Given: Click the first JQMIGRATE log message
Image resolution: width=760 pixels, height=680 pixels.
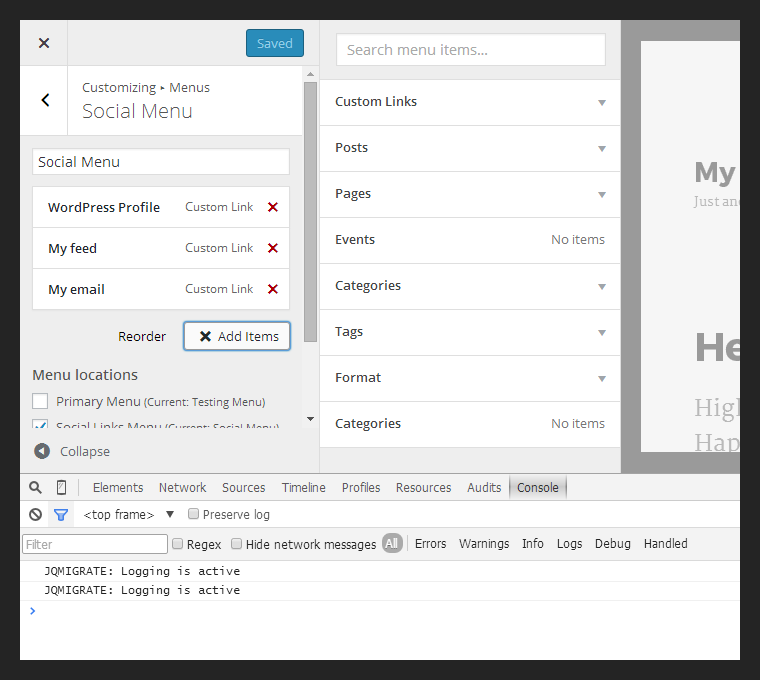Looking at the screenshot, I should (142, 571).
